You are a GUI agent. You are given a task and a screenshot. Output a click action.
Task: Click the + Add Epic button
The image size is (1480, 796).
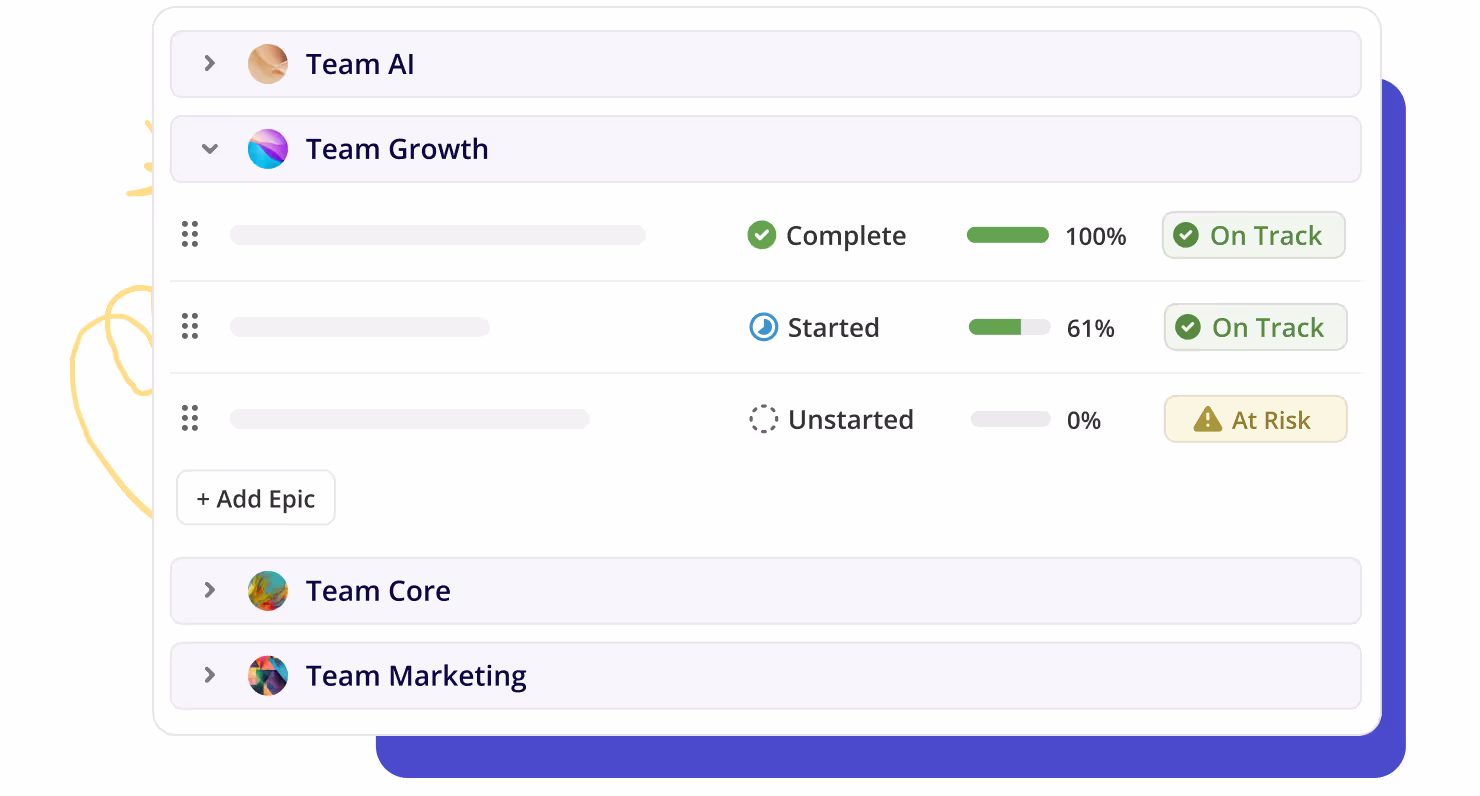[256, 498]
